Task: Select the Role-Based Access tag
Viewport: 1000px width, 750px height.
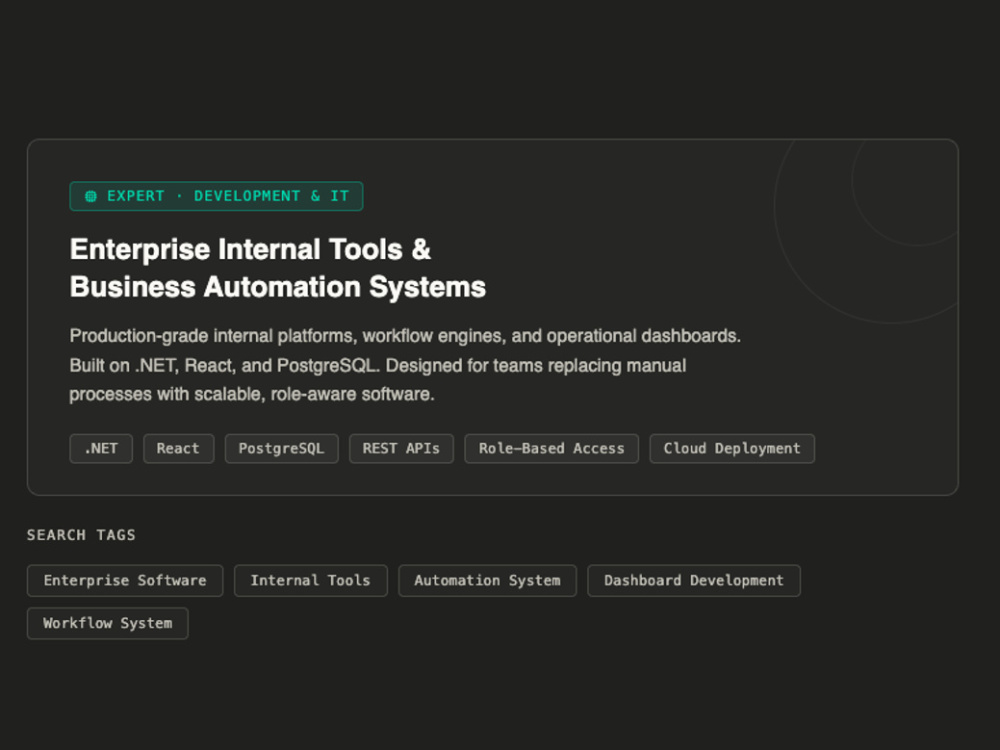Action: (552, 448)
